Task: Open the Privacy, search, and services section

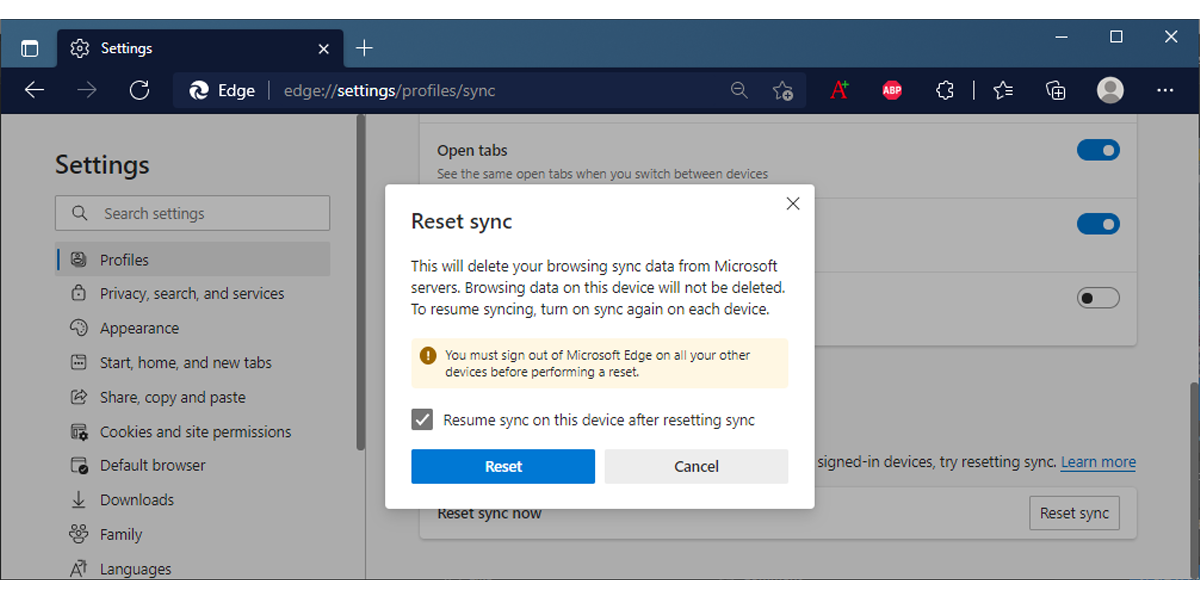Action: (191, 294)
